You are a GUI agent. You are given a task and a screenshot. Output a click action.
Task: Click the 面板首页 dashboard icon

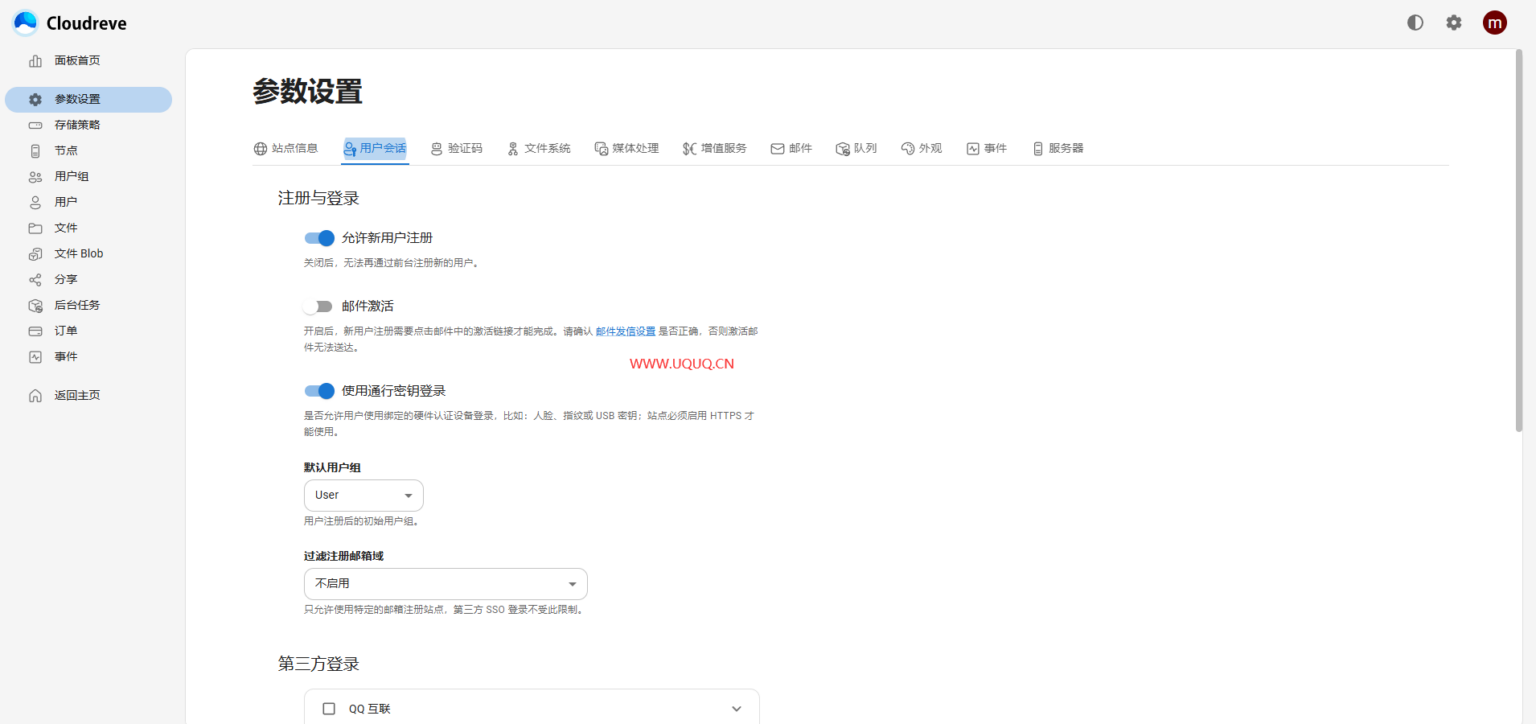pyautogui.click(x=36, y=61)
